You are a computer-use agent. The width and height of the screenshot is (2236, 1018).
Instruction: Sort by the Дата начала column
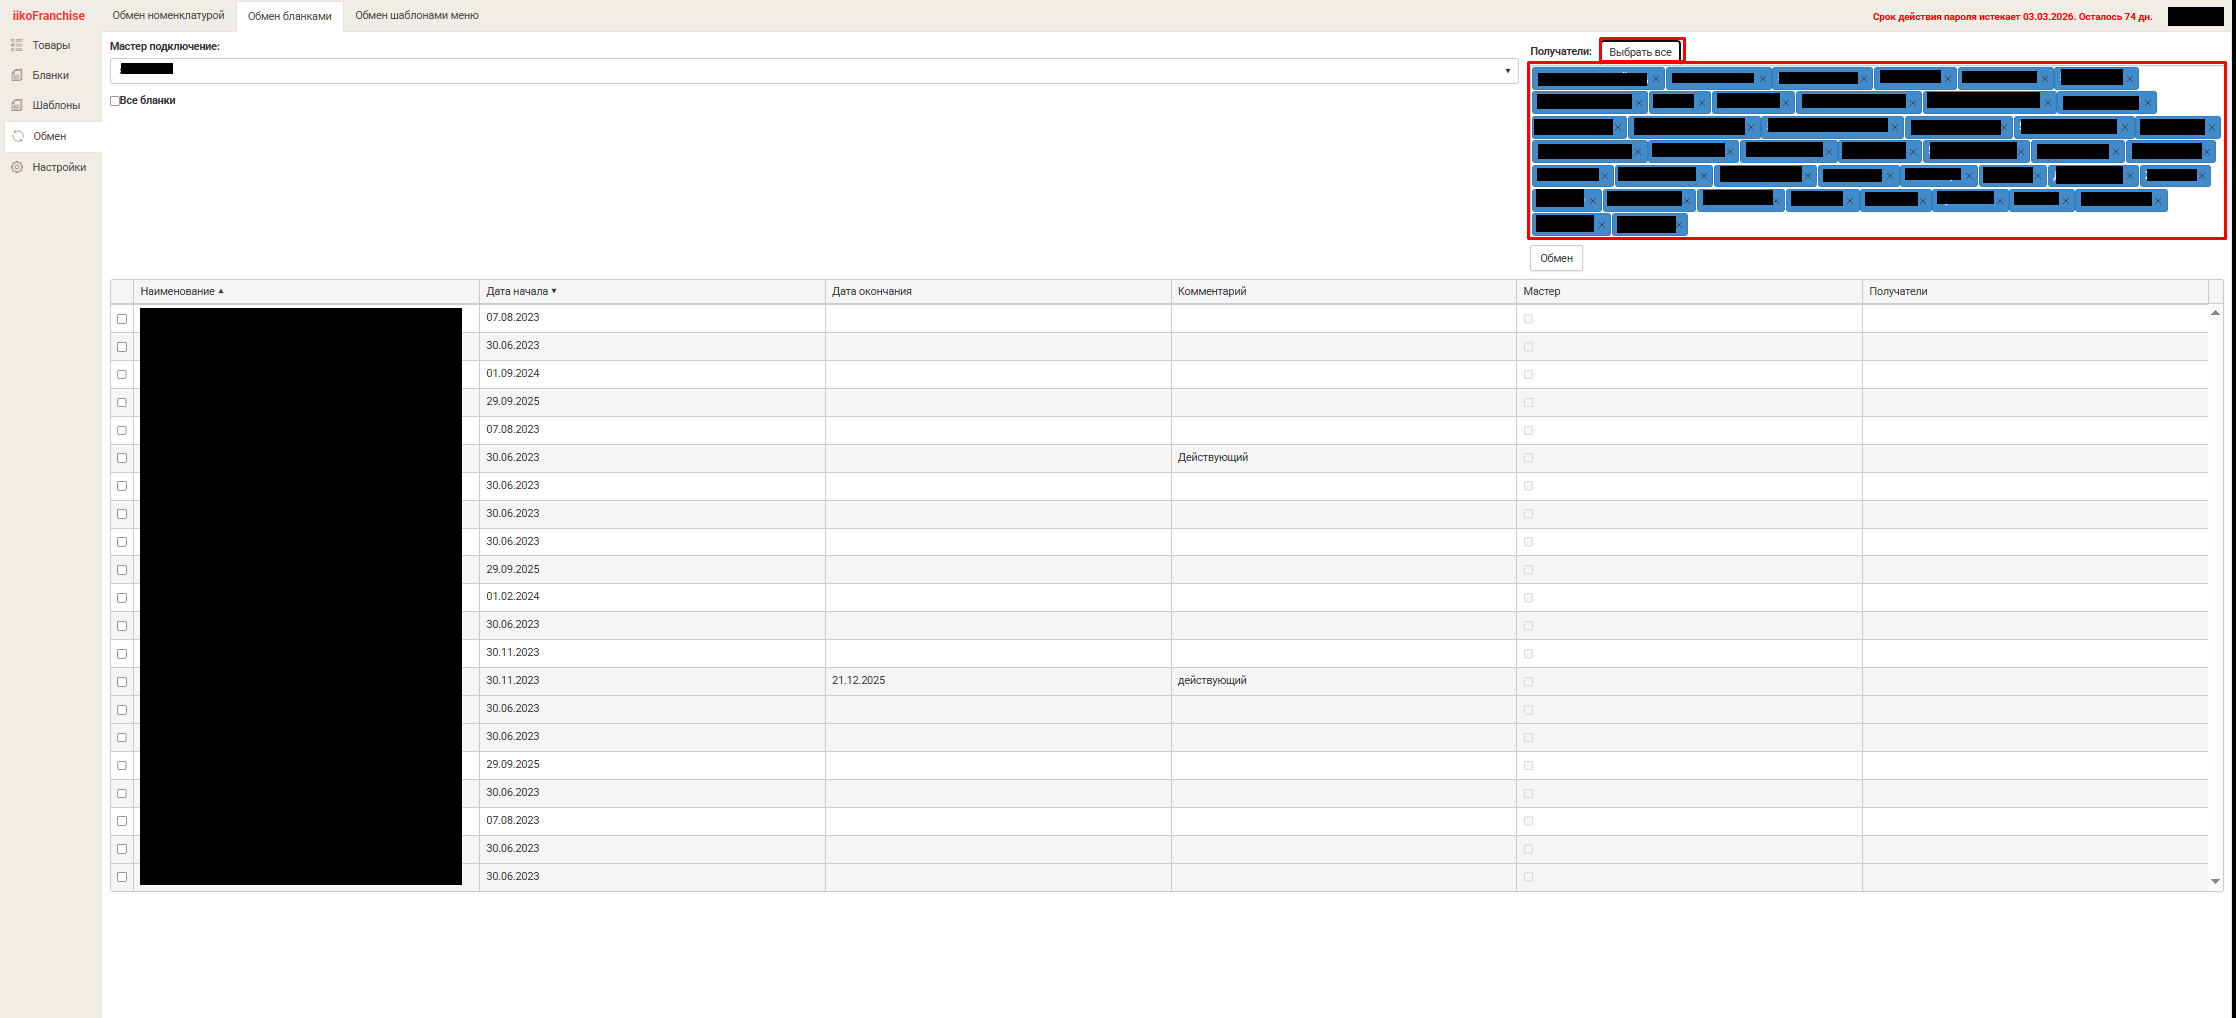tap(652, 291)
